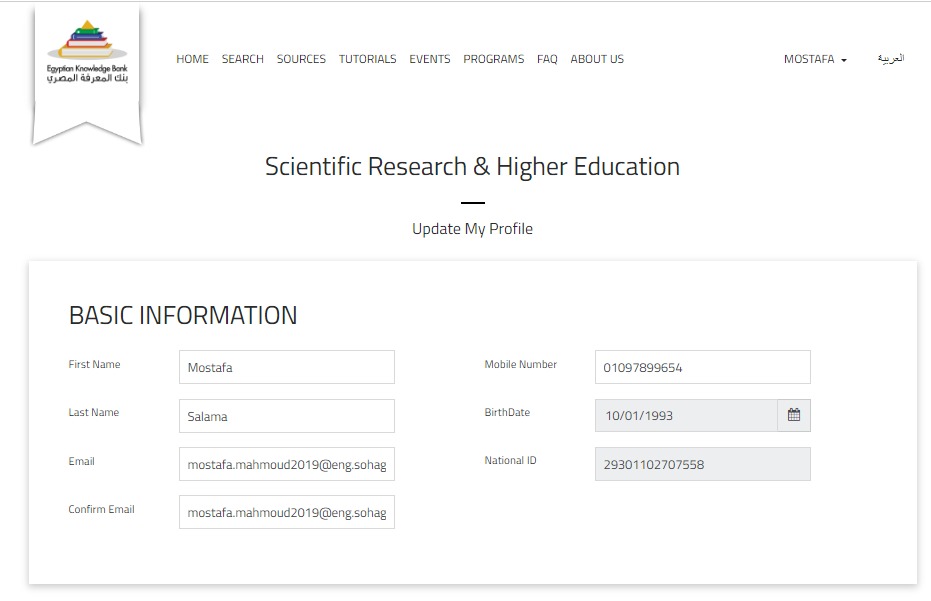
Task: Click the Update My Profile subtitle
Action: (472, 229)
